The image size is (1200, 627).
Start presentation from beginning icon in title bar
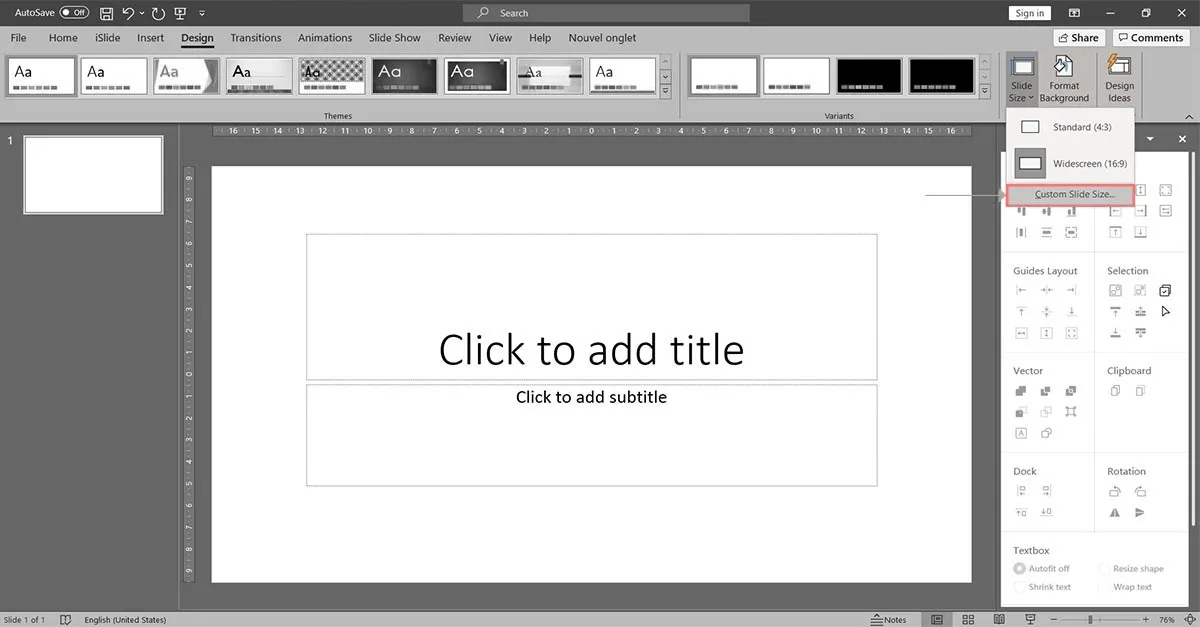(x=181, y=13)
